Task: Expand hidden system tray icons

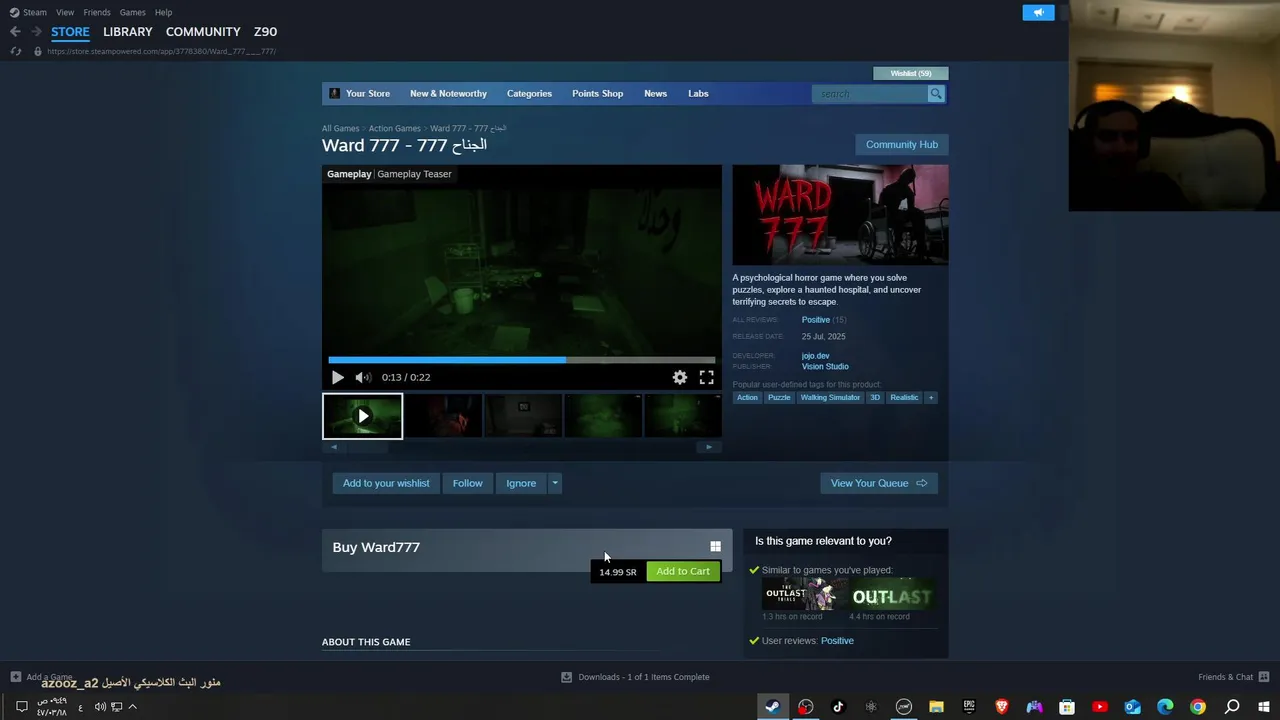Action: coord(132,707)
